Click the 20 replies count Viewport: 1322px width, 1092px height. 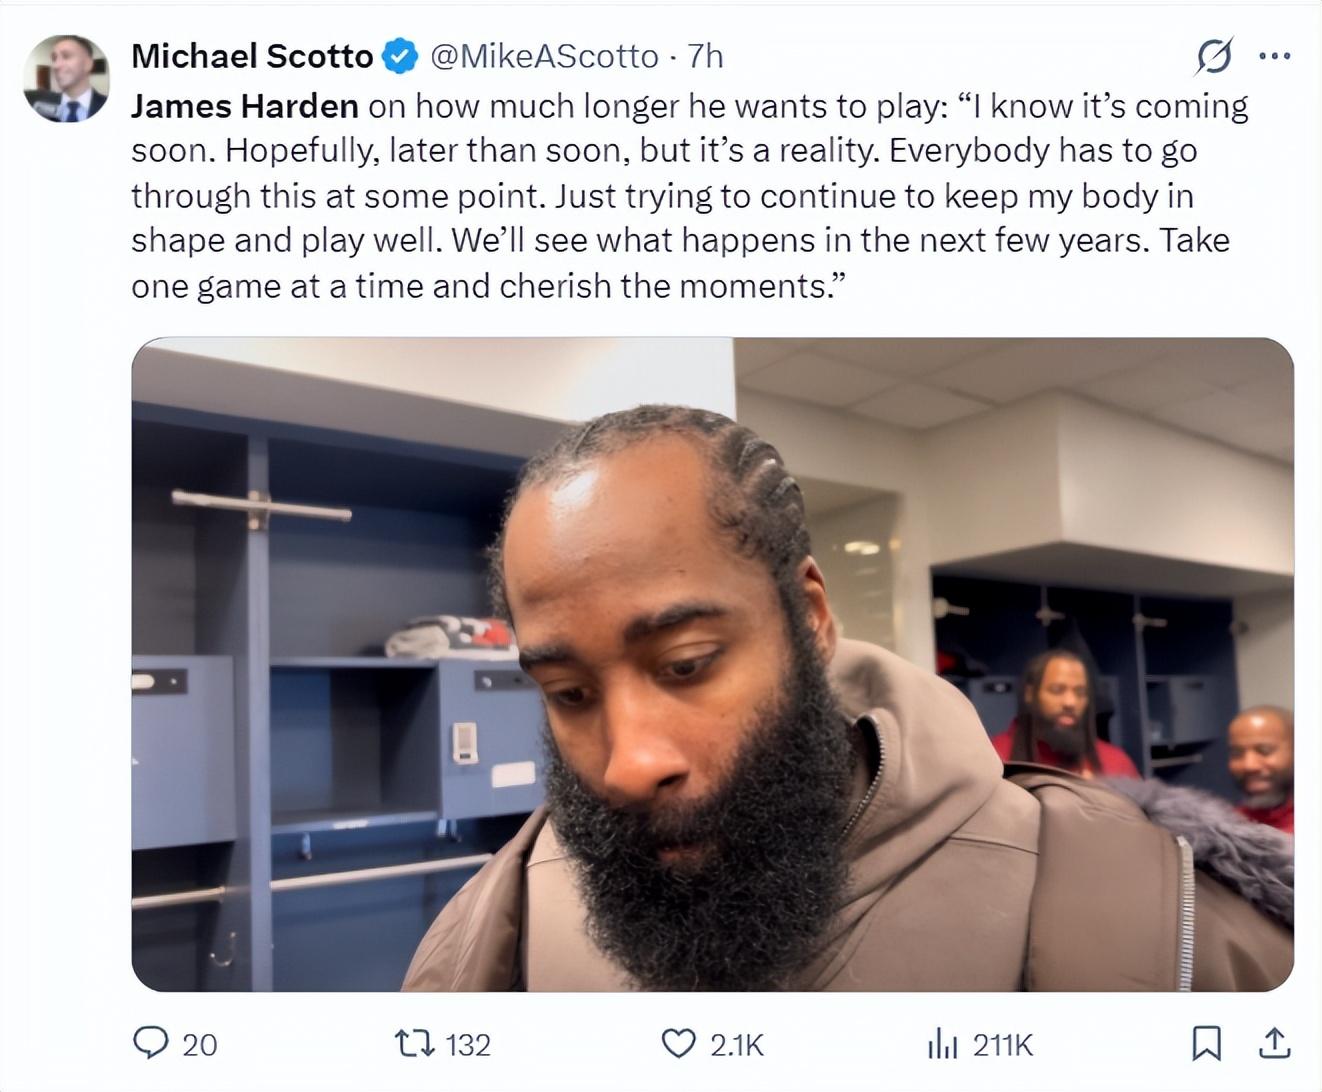point(199,1045)
